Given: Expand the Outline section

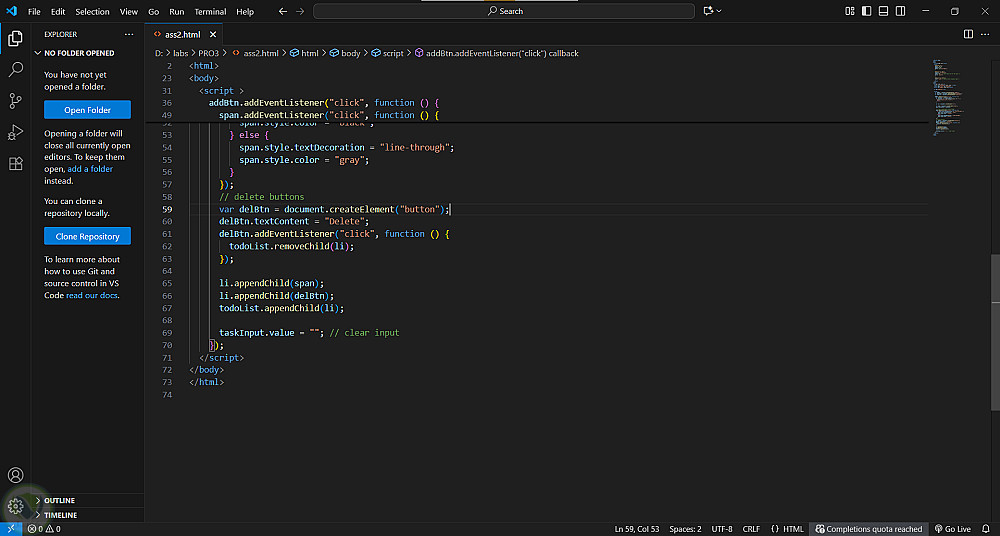Looking at the screenshot, I should (59, 500).
